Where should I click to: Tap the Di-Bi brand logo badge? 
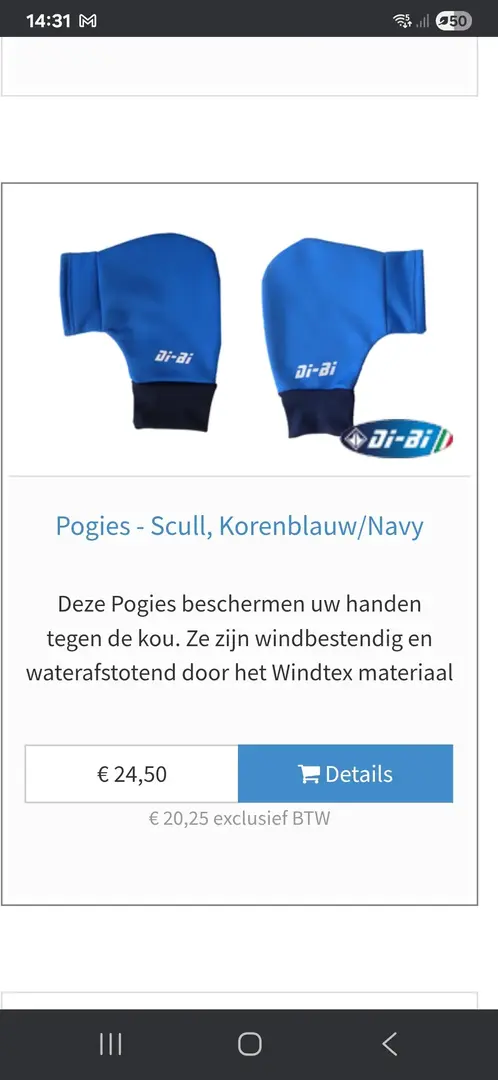397,437
